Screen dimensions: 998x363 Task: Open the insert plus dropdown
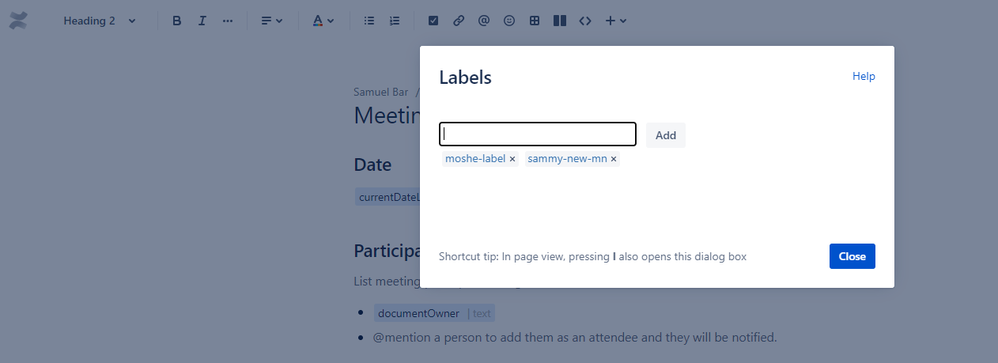(x=615, y=20)
